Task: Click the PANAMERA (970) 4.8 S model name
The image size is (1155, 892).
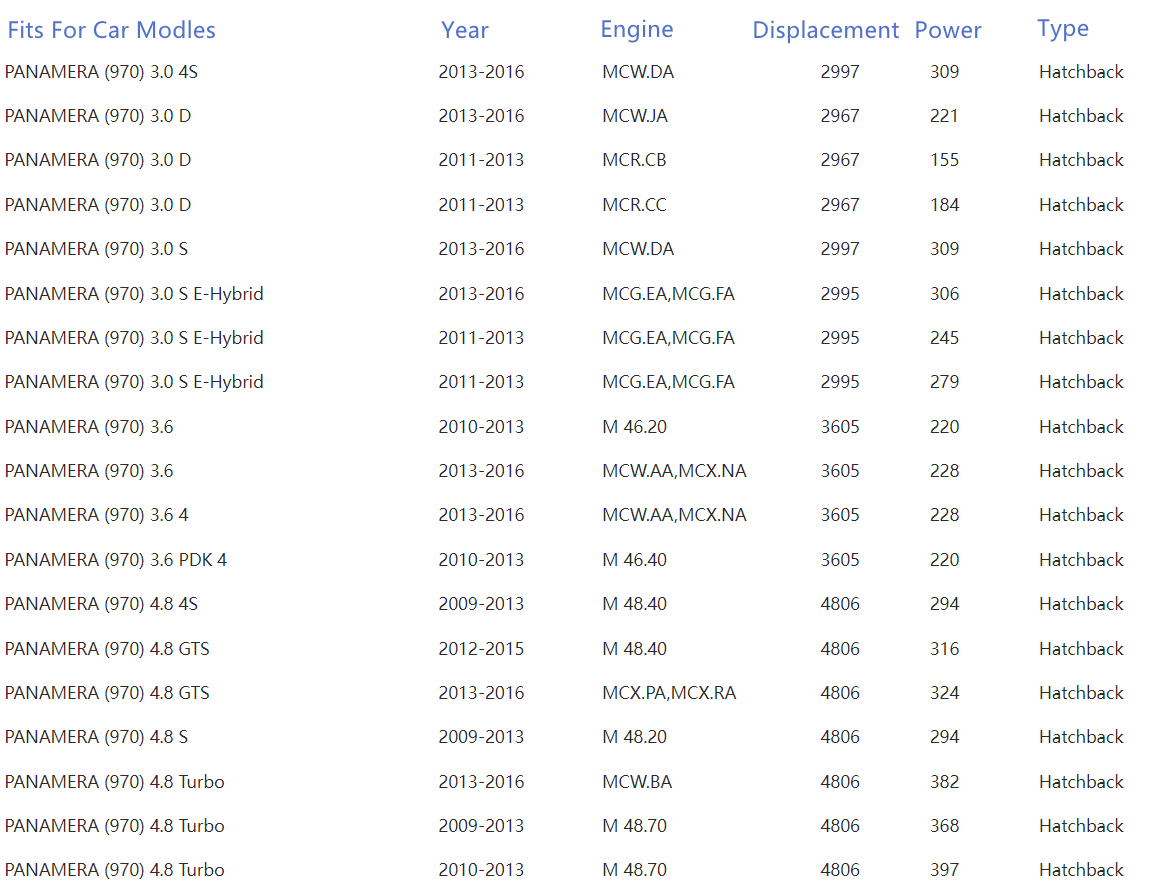Action: click(96, 737)
